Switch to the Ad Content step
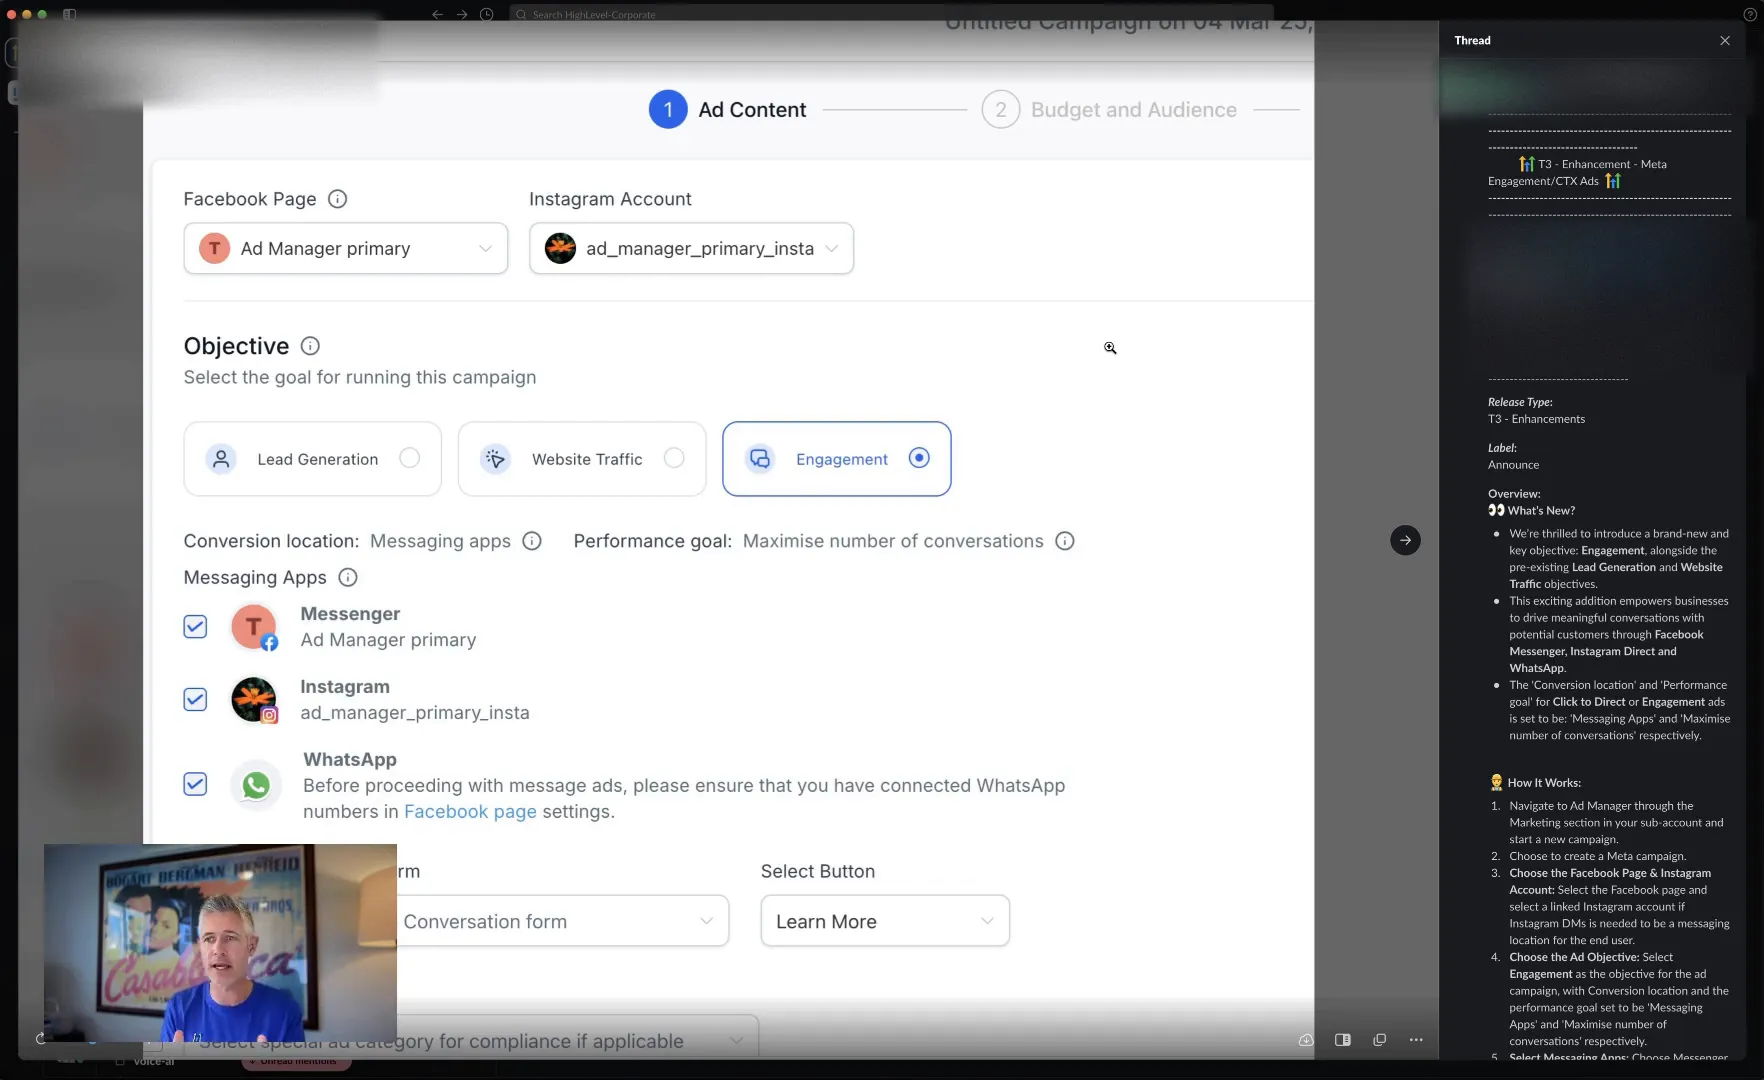Viewport: 1764px width, 1080px height. point(752,110)
